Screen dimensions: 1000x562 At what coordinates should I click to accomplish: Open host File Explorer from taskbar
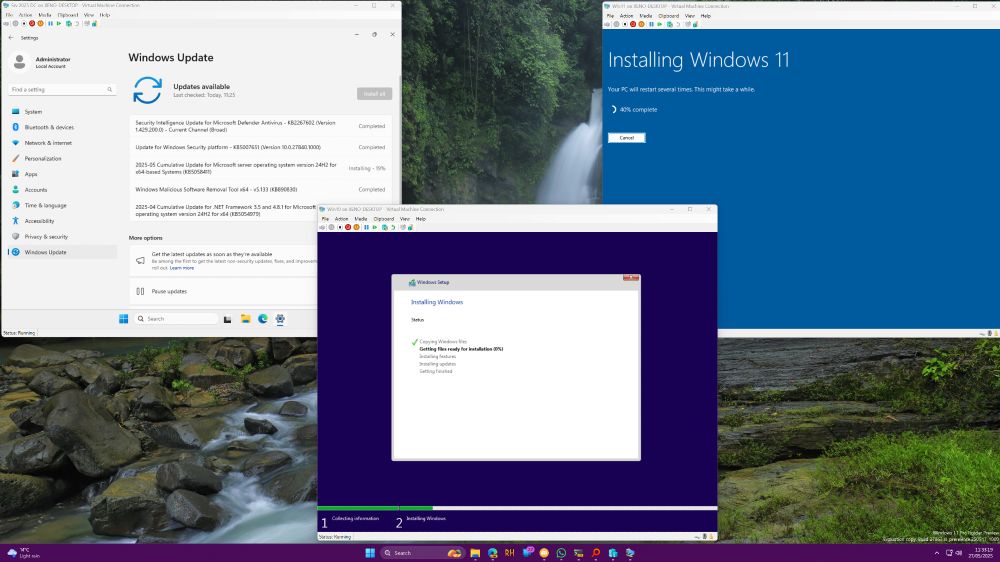coord(475,553)
